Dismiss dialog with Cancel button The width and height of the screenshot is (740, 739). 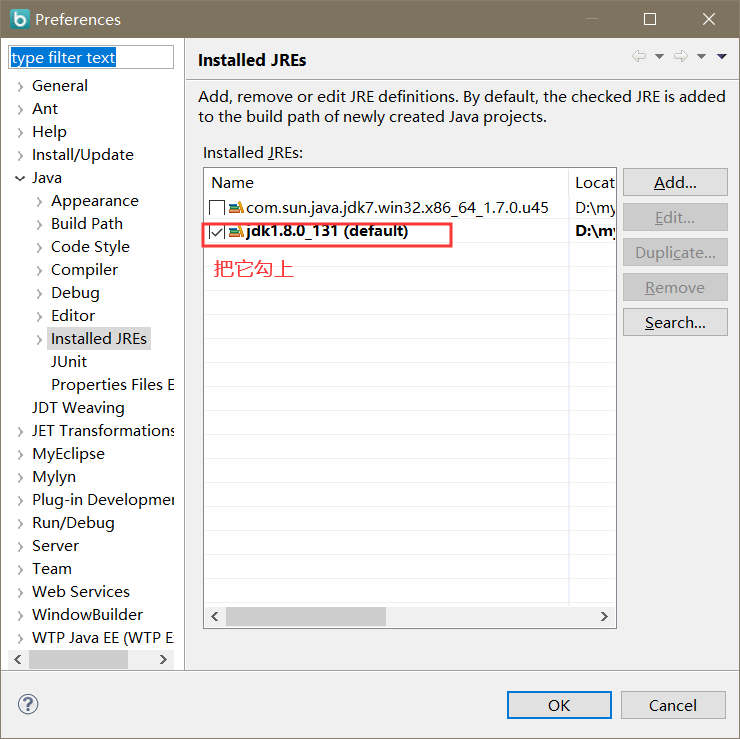point(673,705)
